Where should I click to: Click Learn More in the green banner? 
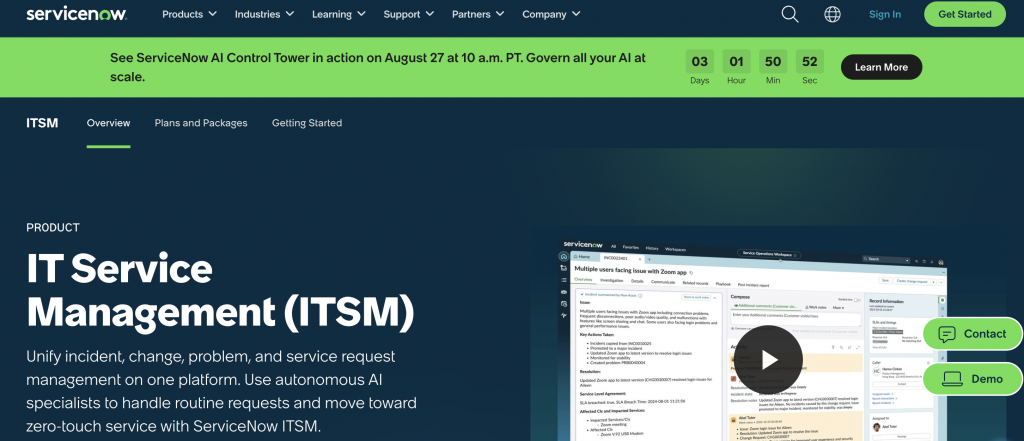tap(881, 67)
